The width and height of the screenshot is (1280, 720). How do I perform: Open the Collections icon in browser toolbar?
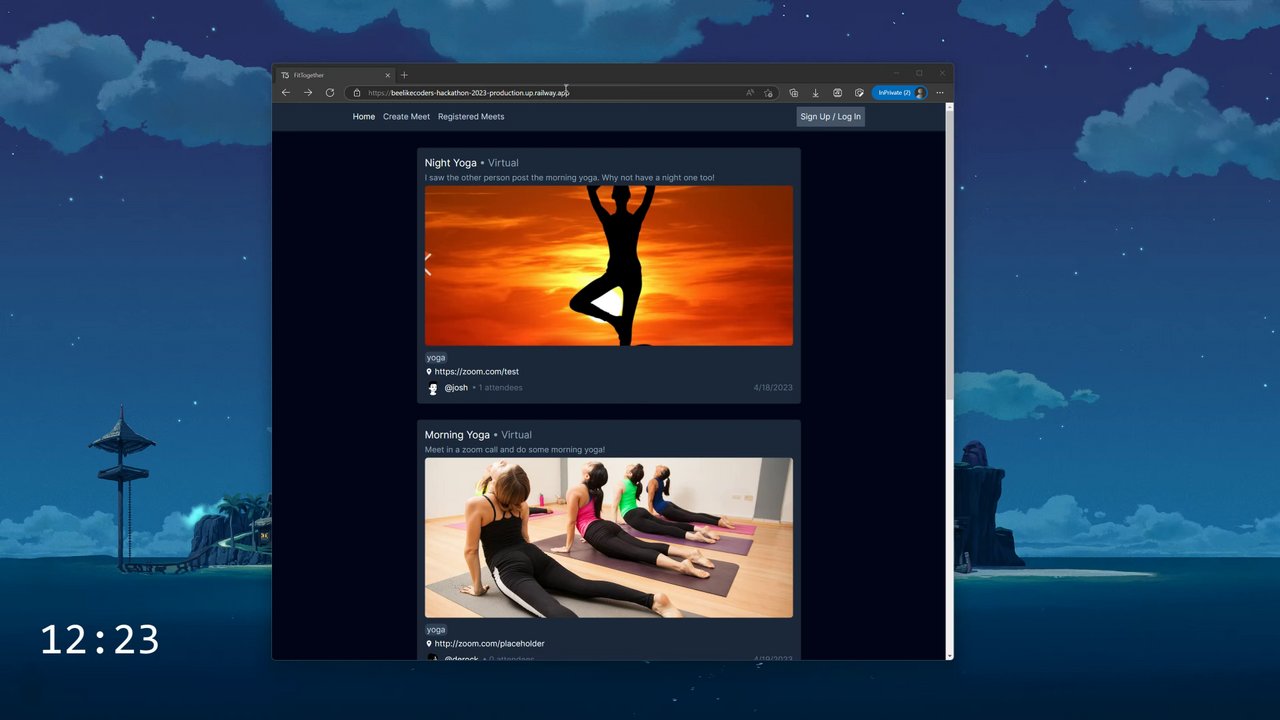point(793,93)
